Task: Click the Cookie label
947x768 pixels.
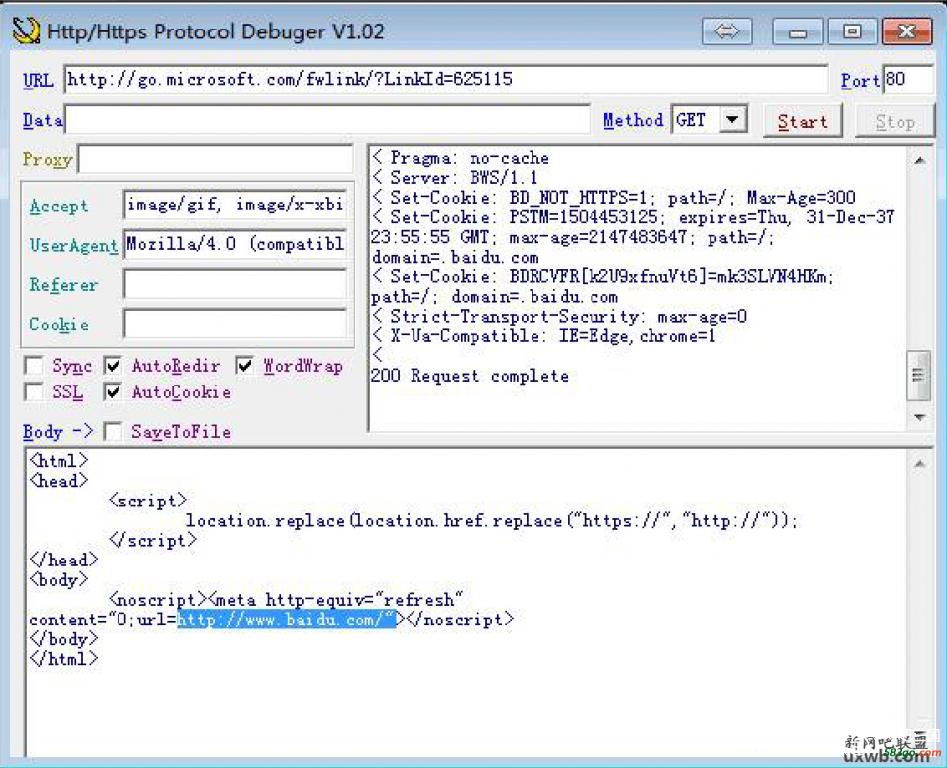Action: tap(59, 324)
